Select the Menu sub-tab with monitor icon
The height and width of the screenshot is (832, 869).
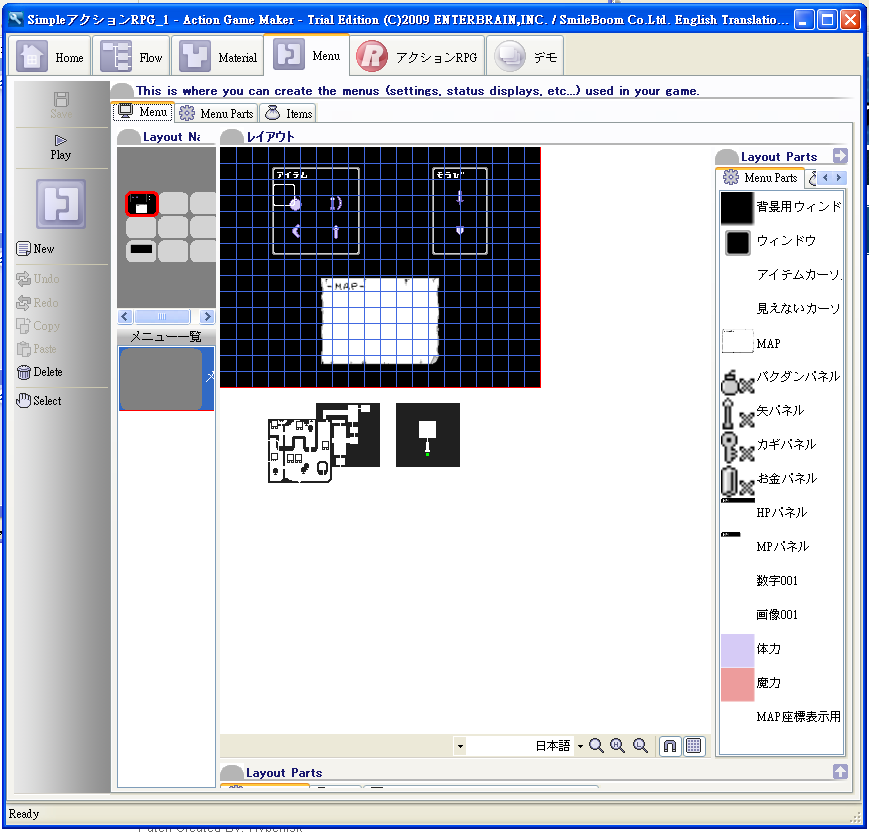click(x=143, y=112)
